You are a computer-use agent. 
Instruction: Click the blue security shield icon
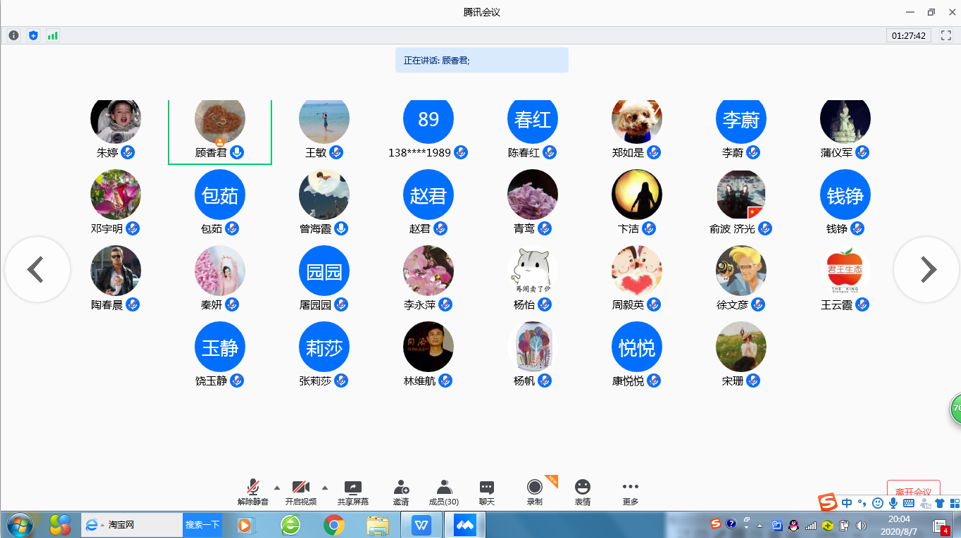[33, 36]
